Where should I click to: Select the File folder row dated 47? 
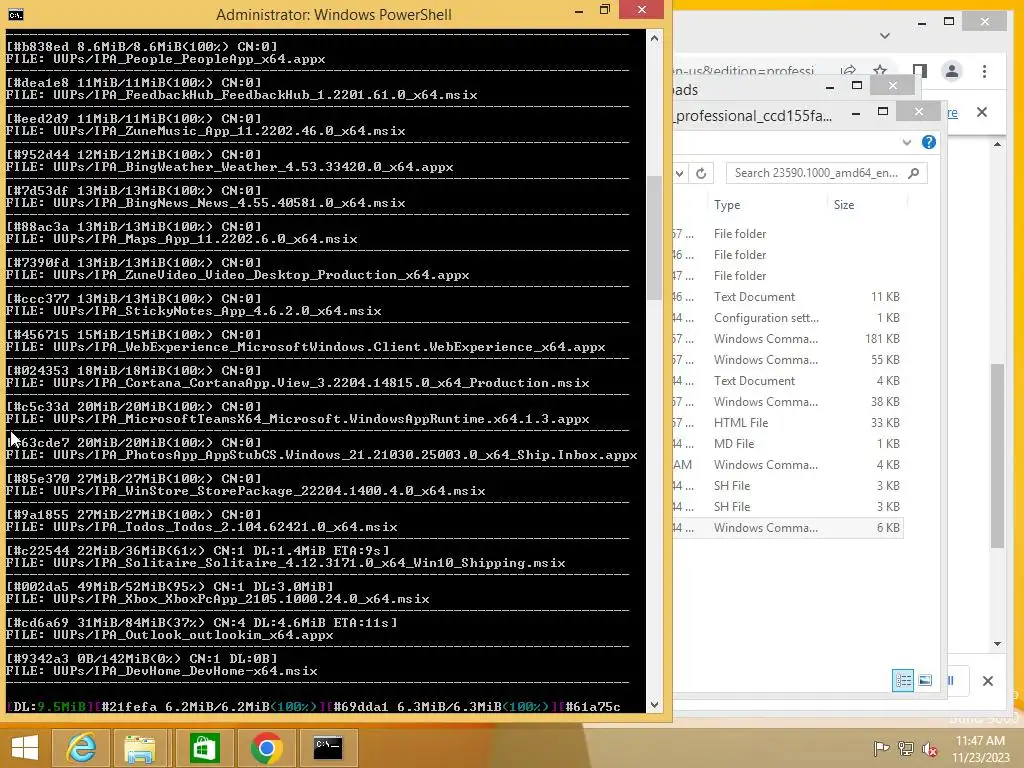coord(788,276)
